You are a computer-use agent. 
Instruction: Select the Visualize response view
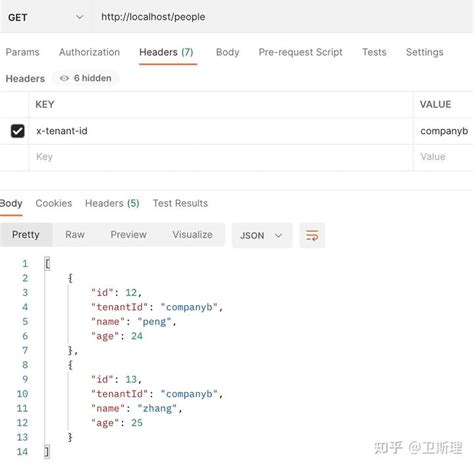coord(192,235)
